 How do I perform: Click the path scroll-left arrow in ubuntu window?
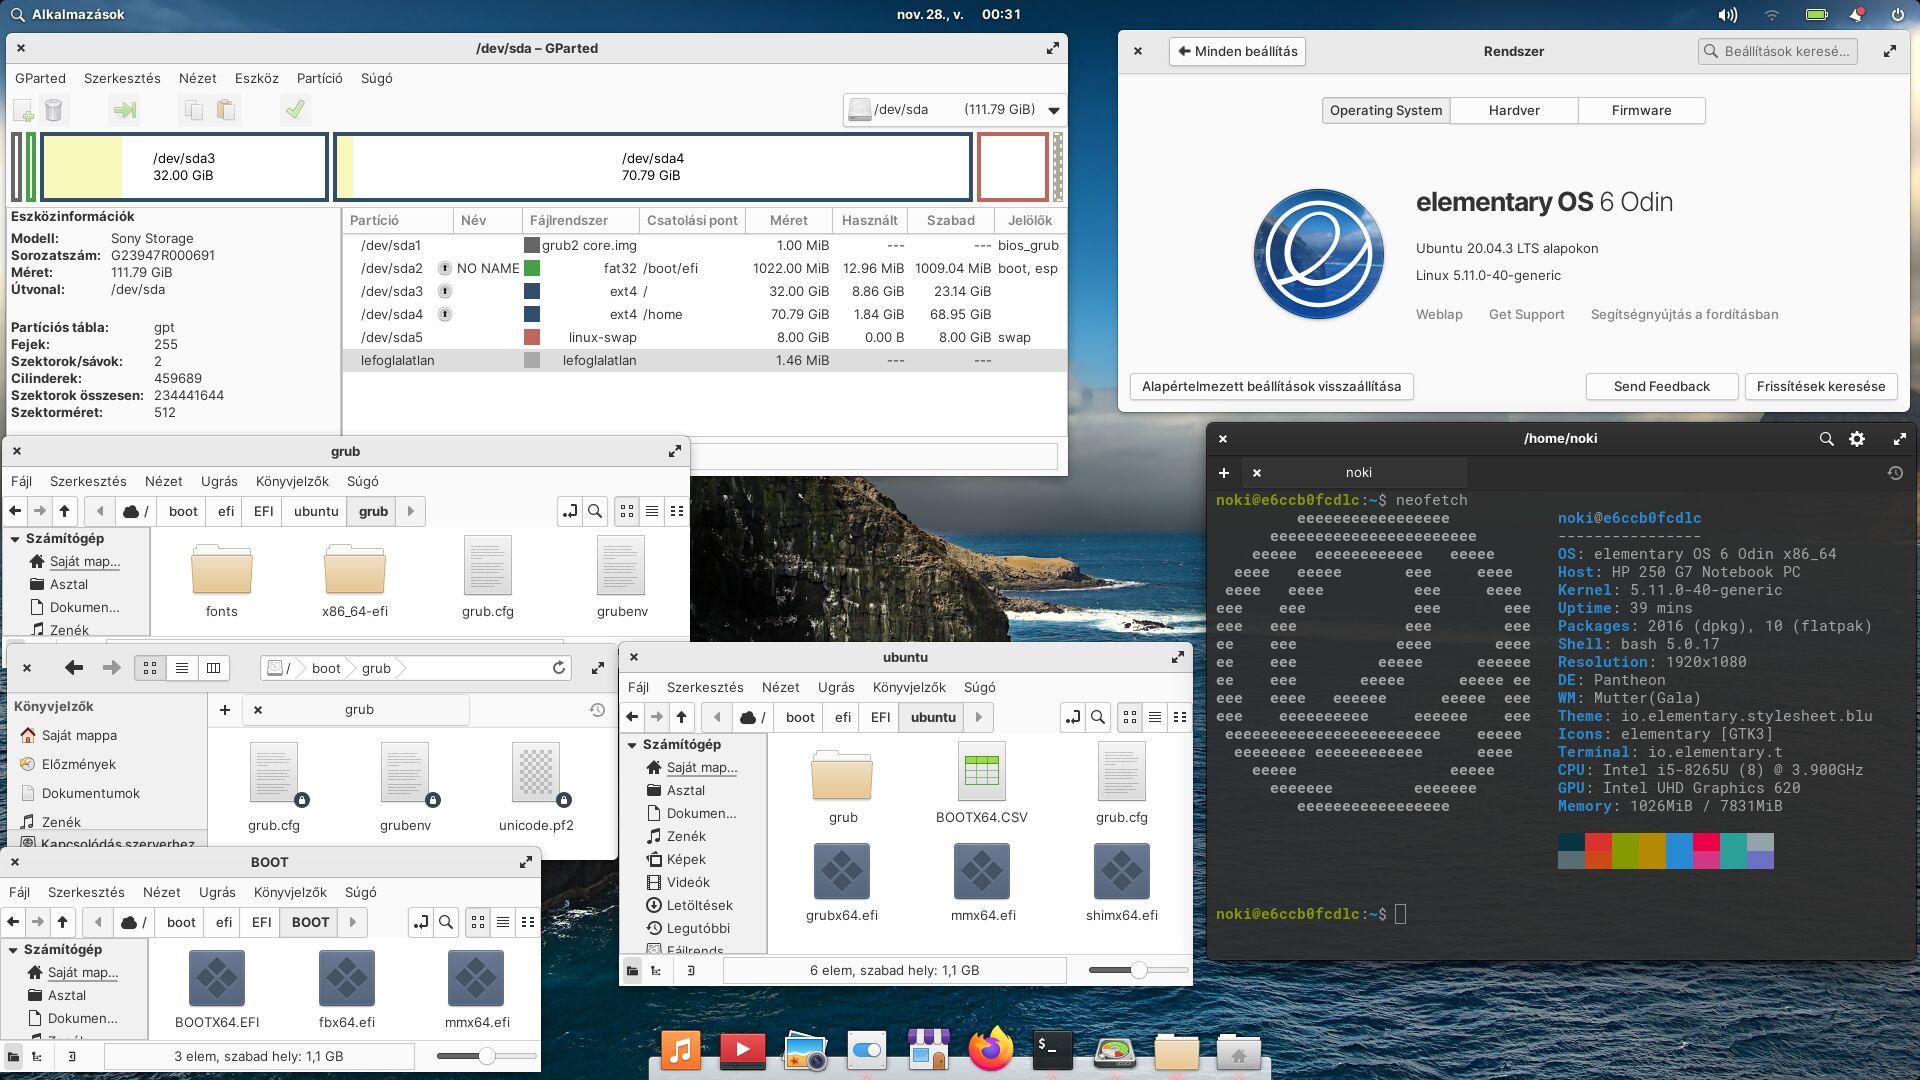pos(716,717)
